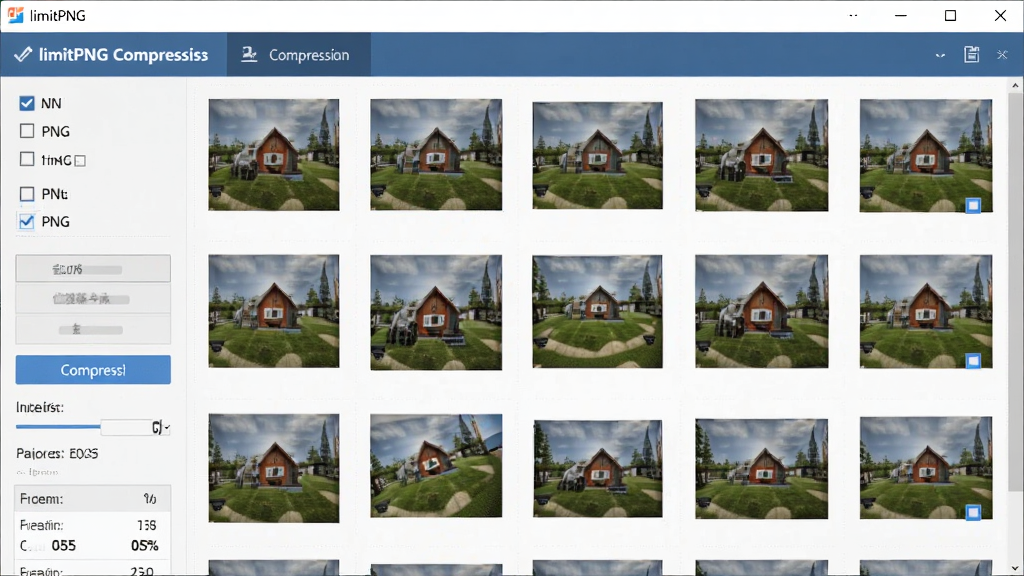Uncheck the NN checkbox
The width and height of the screenshot is (1024, 576).
point(27,103)
